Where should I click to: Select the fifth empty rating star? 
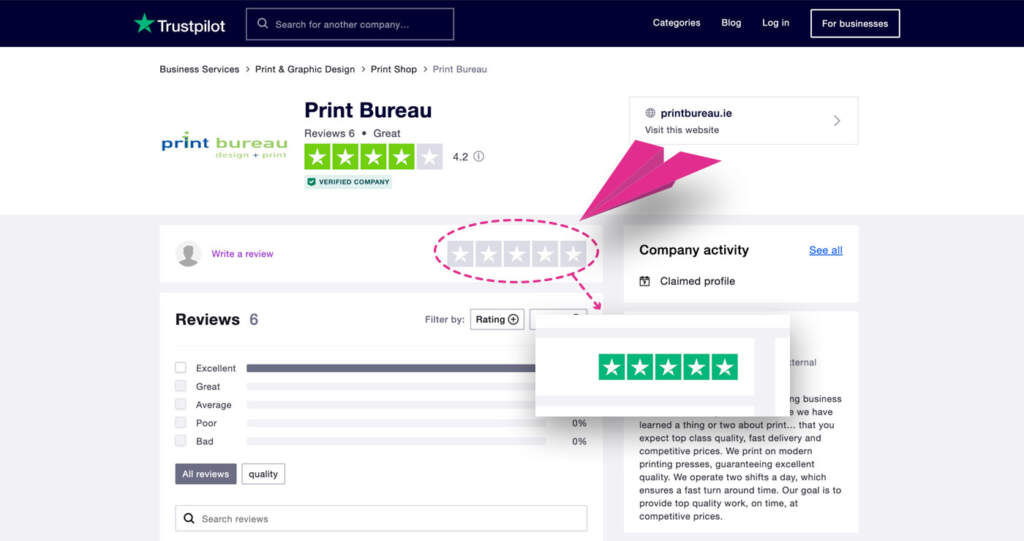tap(573, 254)
